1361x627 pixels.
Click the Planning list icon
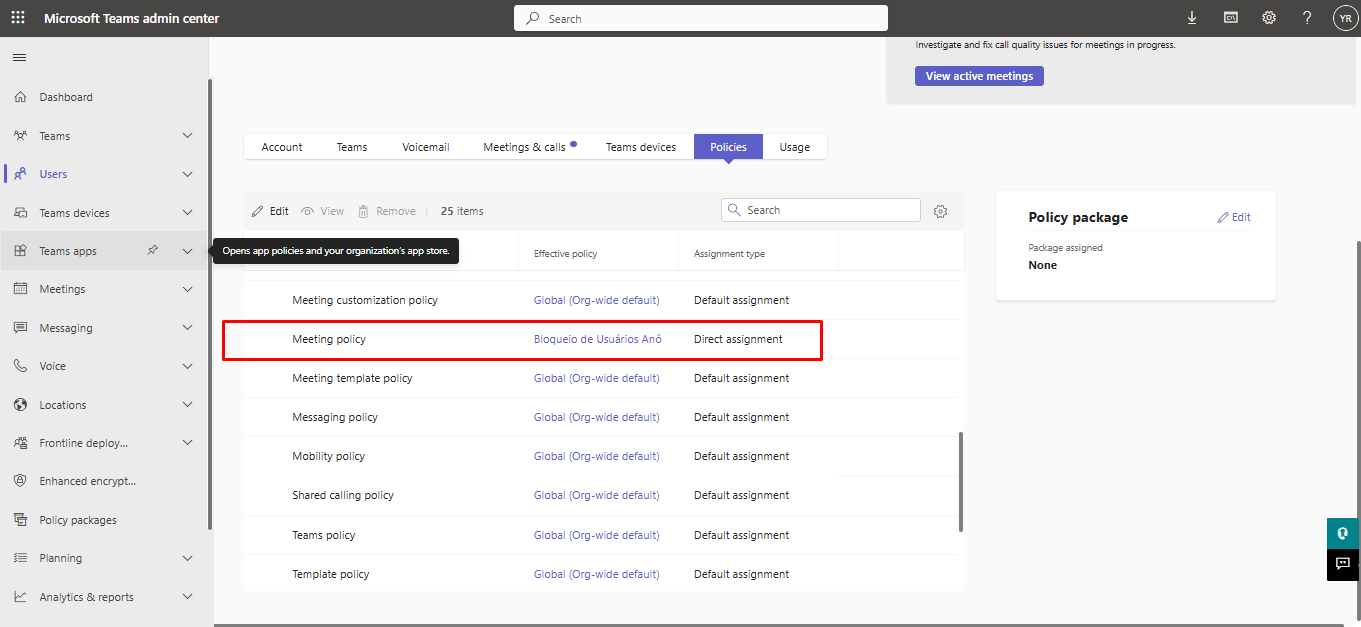(x=20, y=558)
